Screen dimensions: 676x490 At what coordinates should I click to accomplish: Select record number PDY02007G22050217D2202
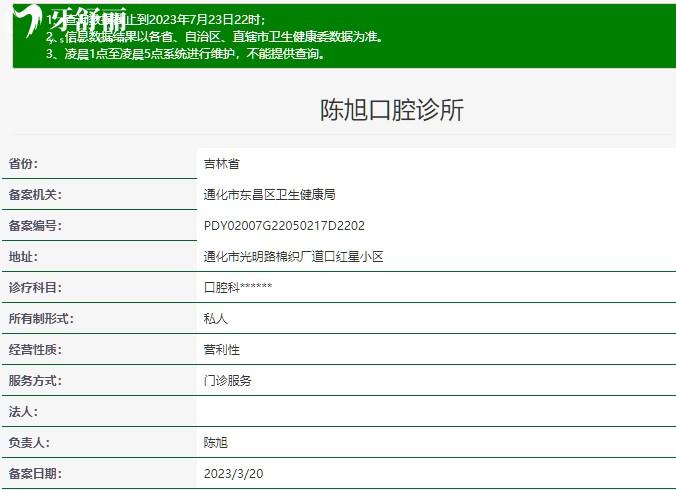(x=284, y=226)
